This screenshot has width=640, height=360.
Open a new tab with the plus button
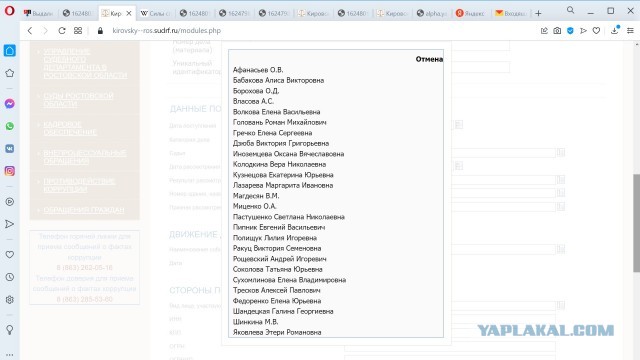538,13
